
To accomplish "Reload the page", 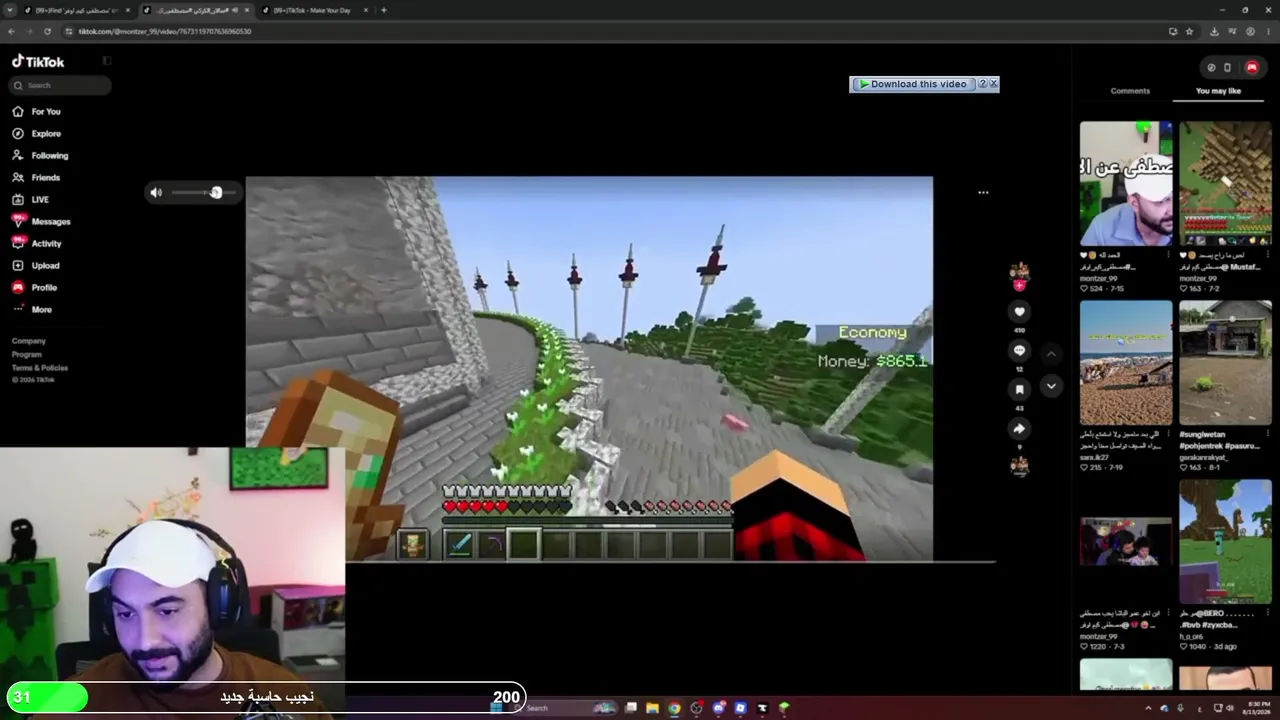I will pos(47,31).
